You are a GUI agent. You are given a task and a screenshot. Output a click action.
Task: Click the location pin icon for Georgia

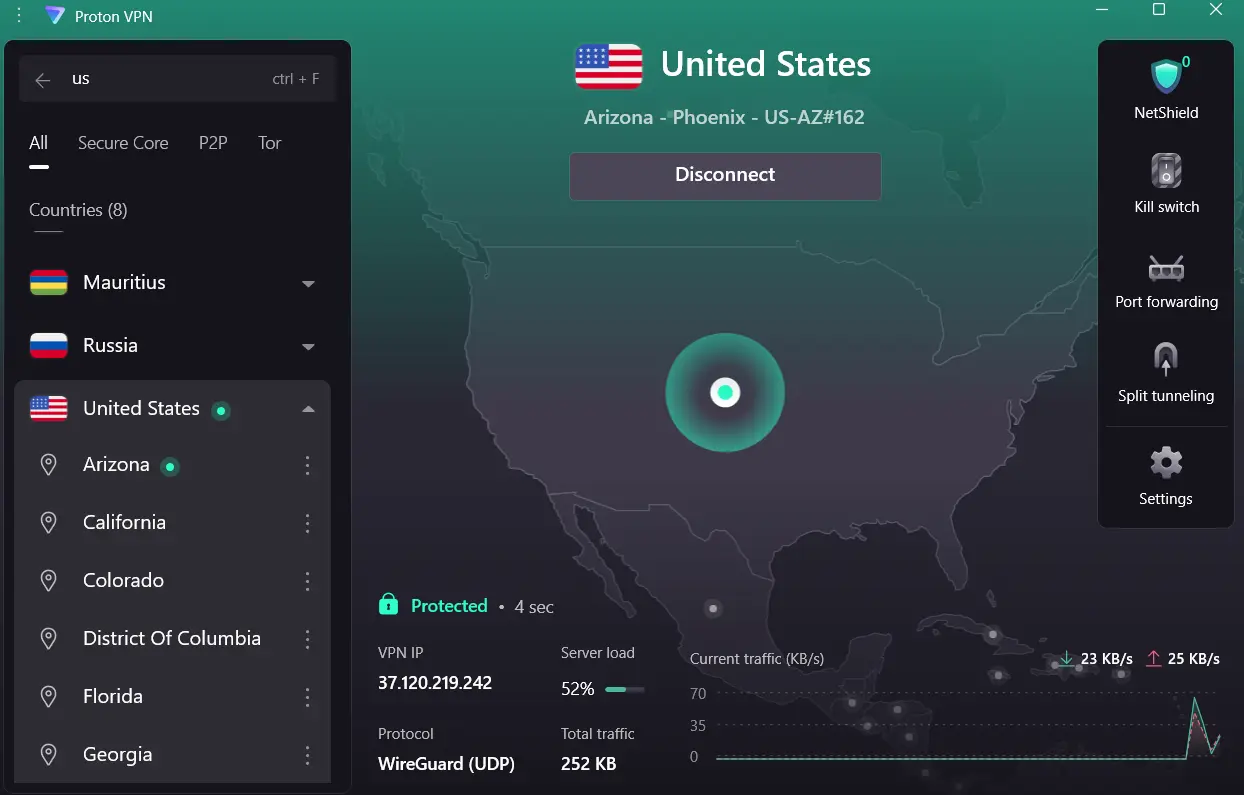click(x=48, y=755)
